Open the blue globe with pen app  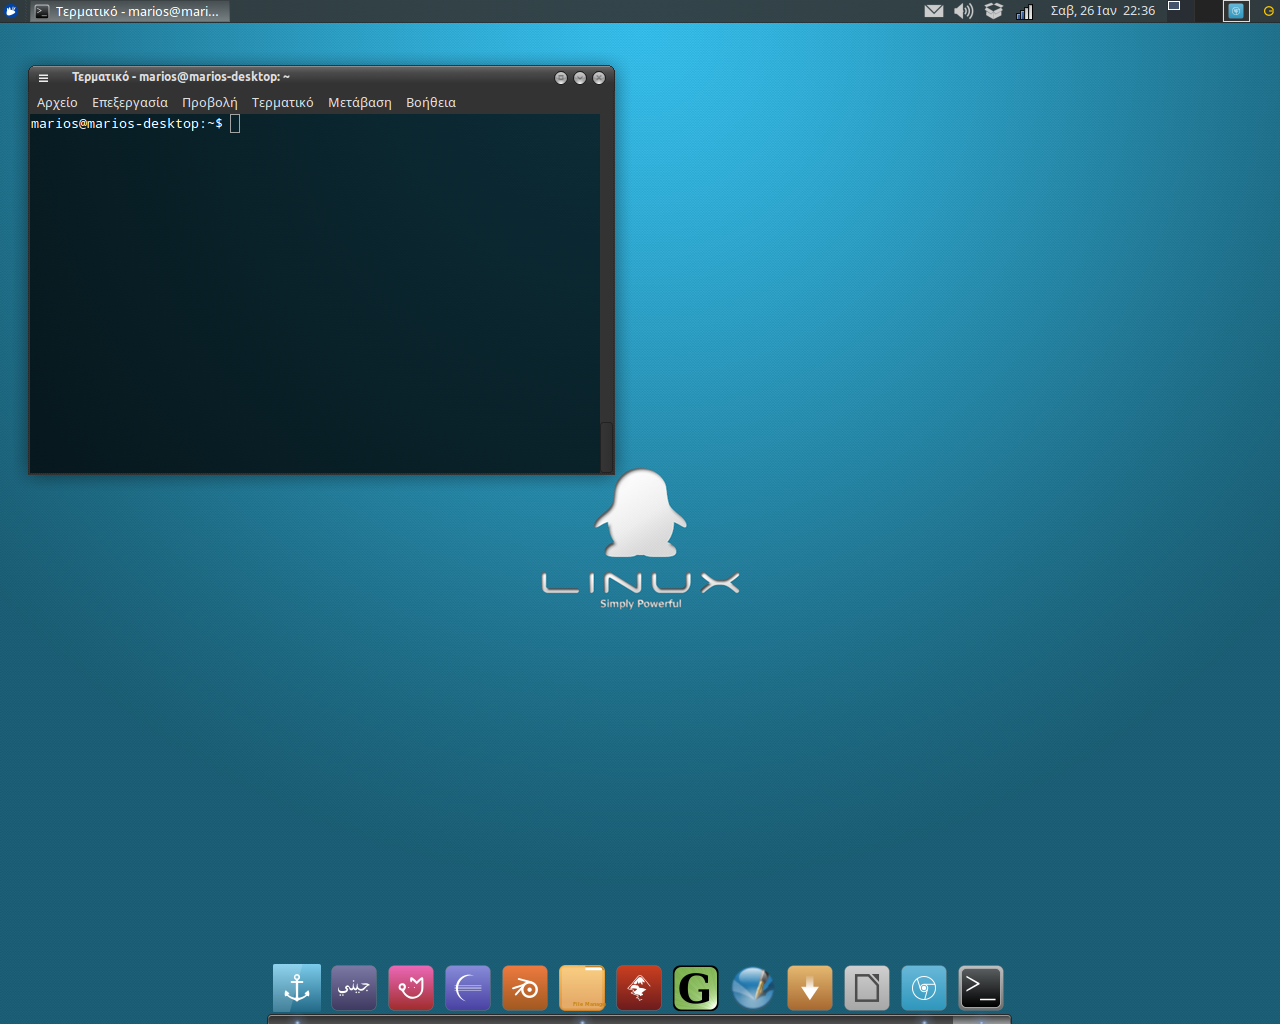click(753, 988)
